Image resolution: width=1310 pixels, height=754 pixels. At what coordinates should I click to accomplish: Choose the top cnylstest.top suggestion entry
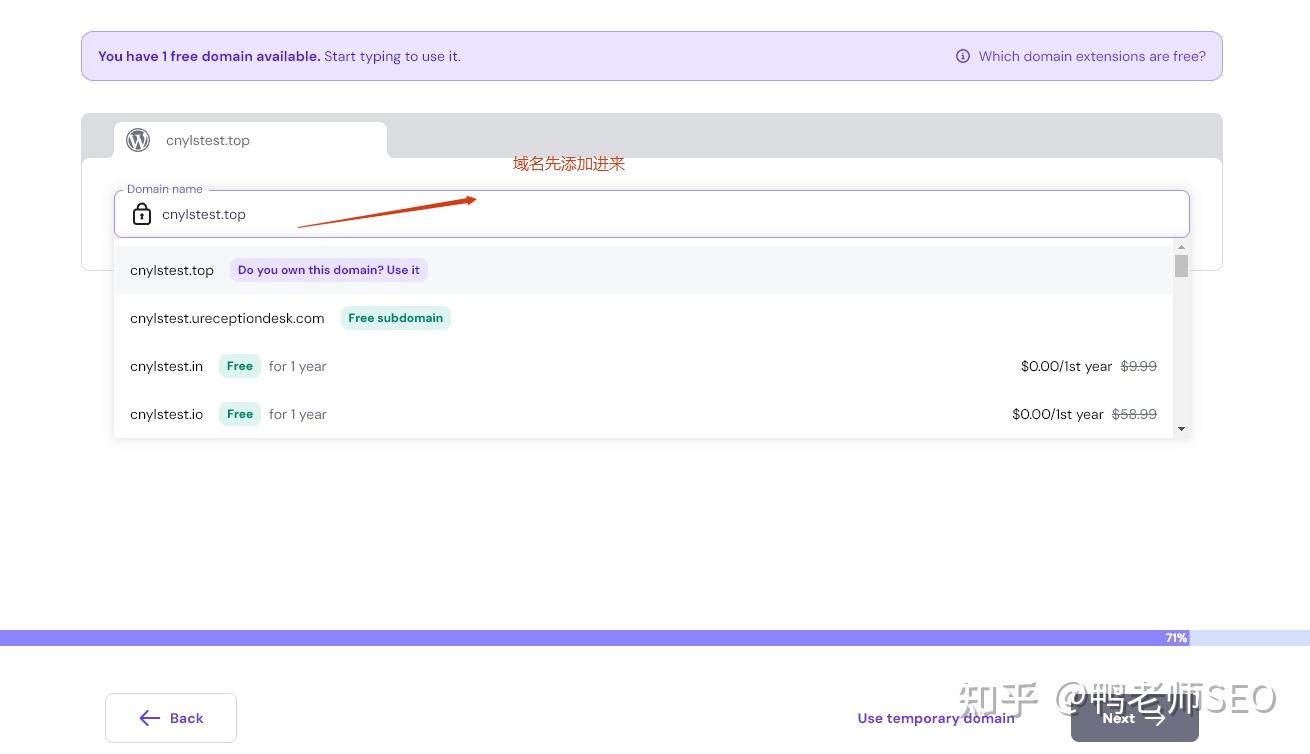point(171,270)
